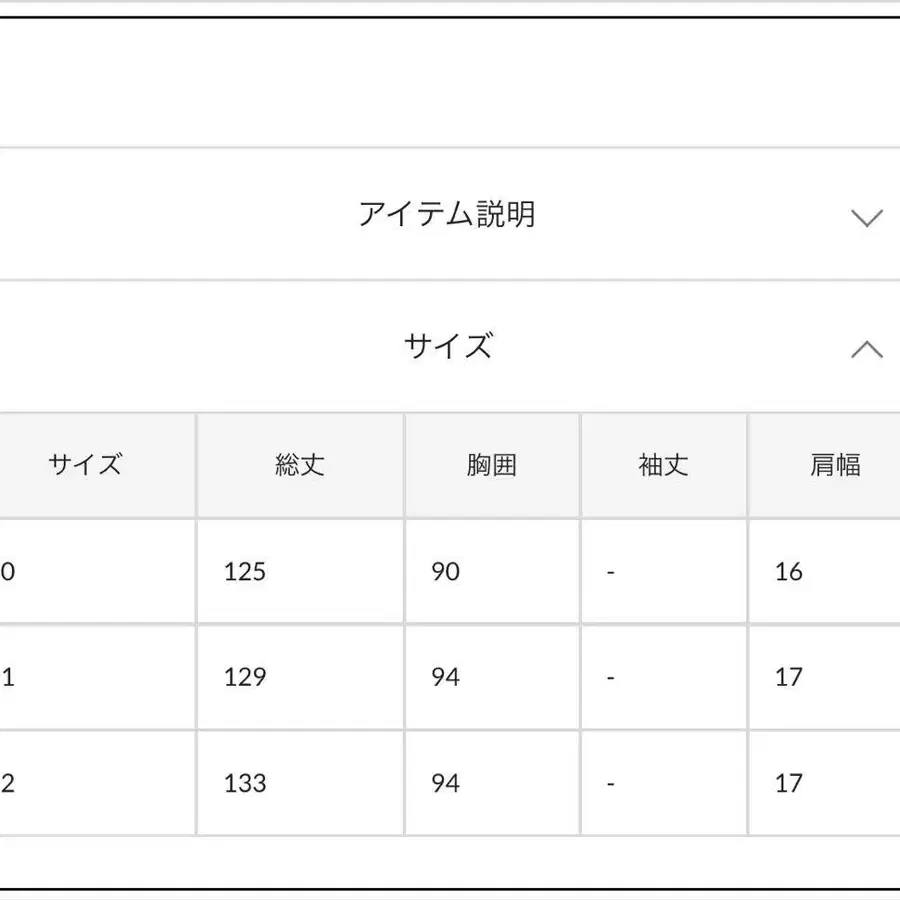Click the size 0 row label
900x900 pixels.
(x=5, y=572)
